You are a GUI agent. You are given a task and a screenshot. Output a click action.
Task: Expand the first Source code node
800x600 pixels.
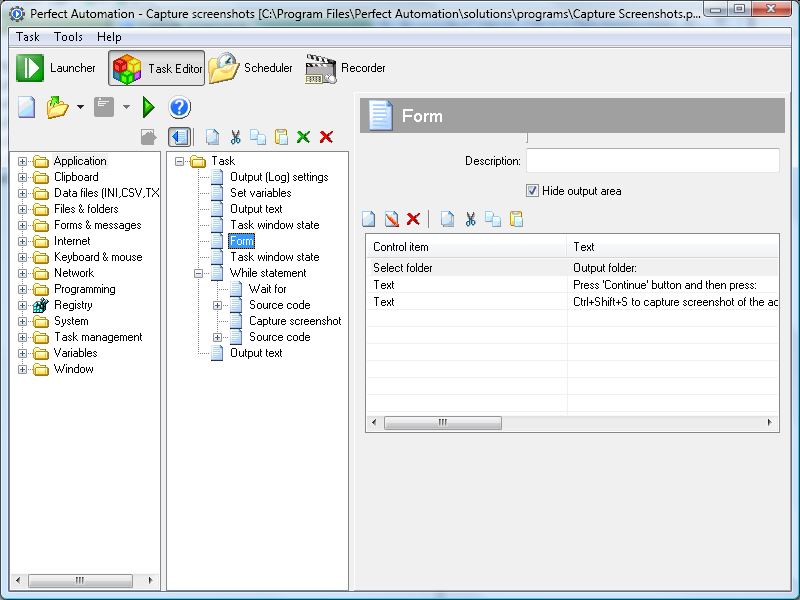[x=217, y=306]
